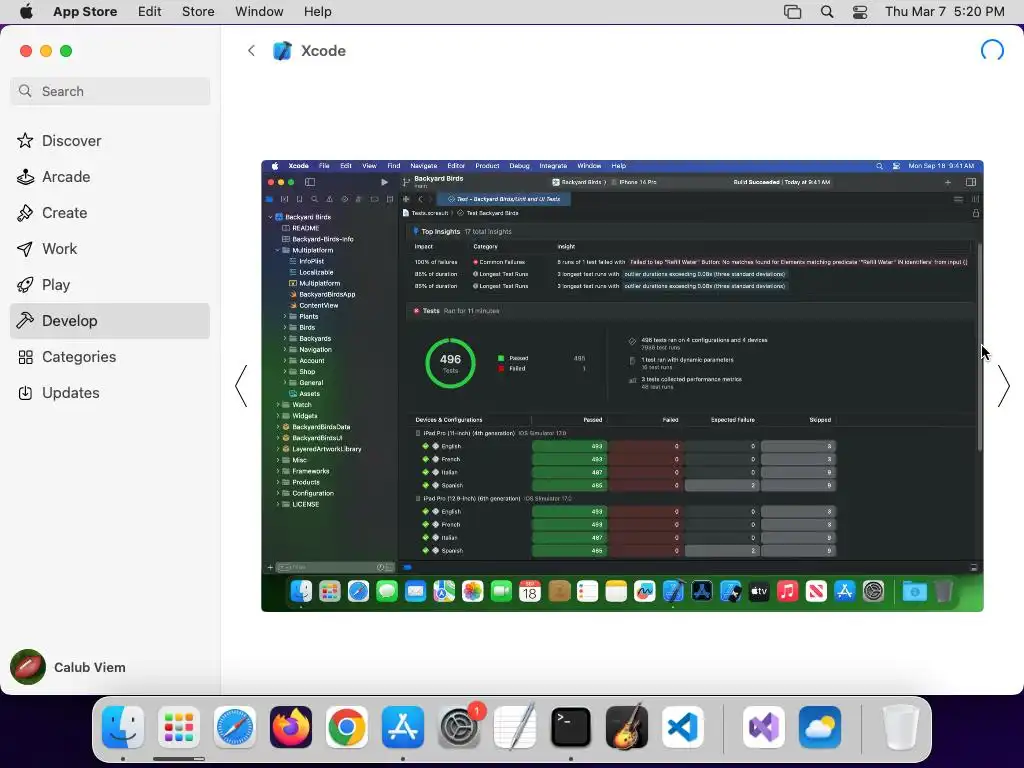The image size is (1024, 768).
Task: Open the Trash from the Dock
Action: [x=901, y=727]
